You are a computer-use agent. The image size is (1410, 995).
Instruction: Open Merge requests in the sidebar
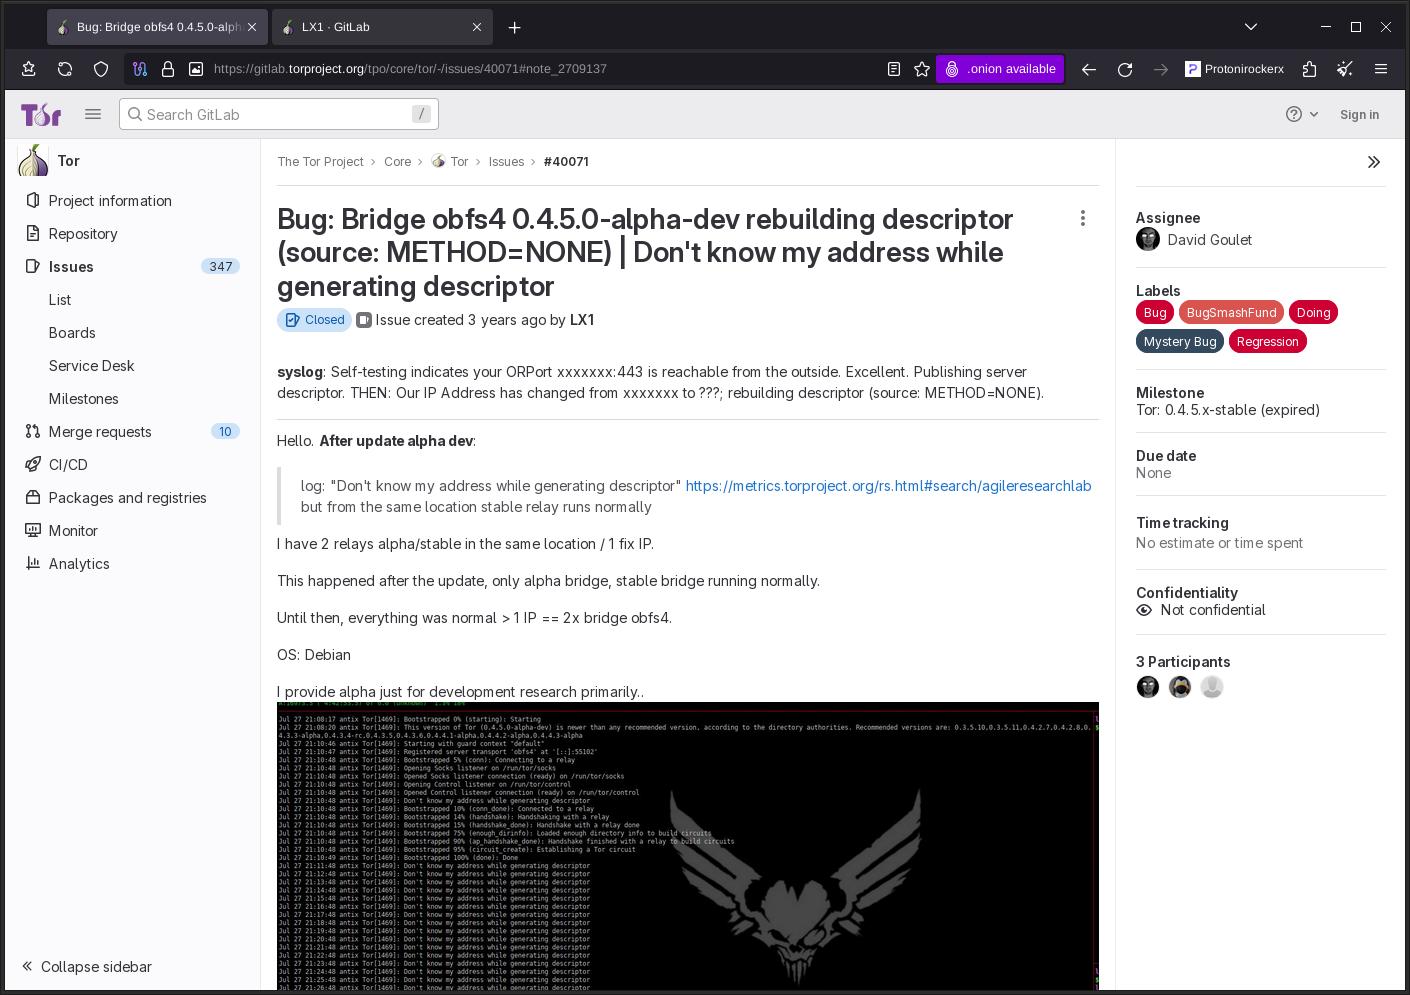(x=100, y=432)
